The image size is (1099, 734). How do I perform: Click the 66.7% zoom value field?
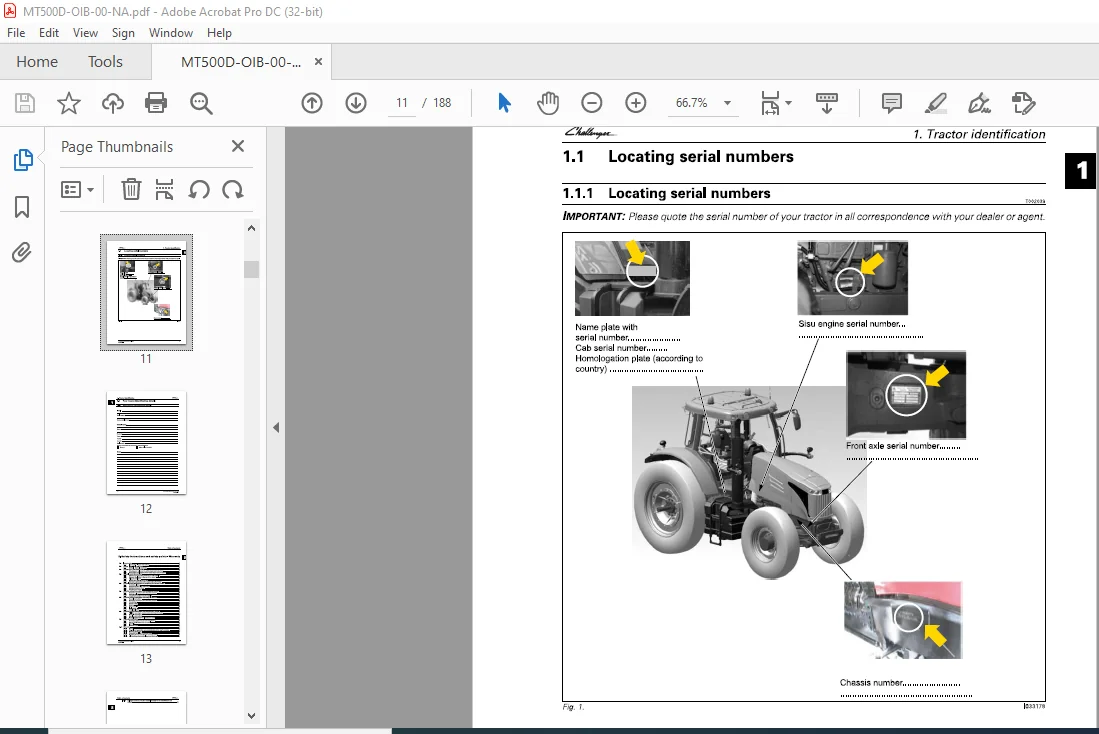coord(692,103)
